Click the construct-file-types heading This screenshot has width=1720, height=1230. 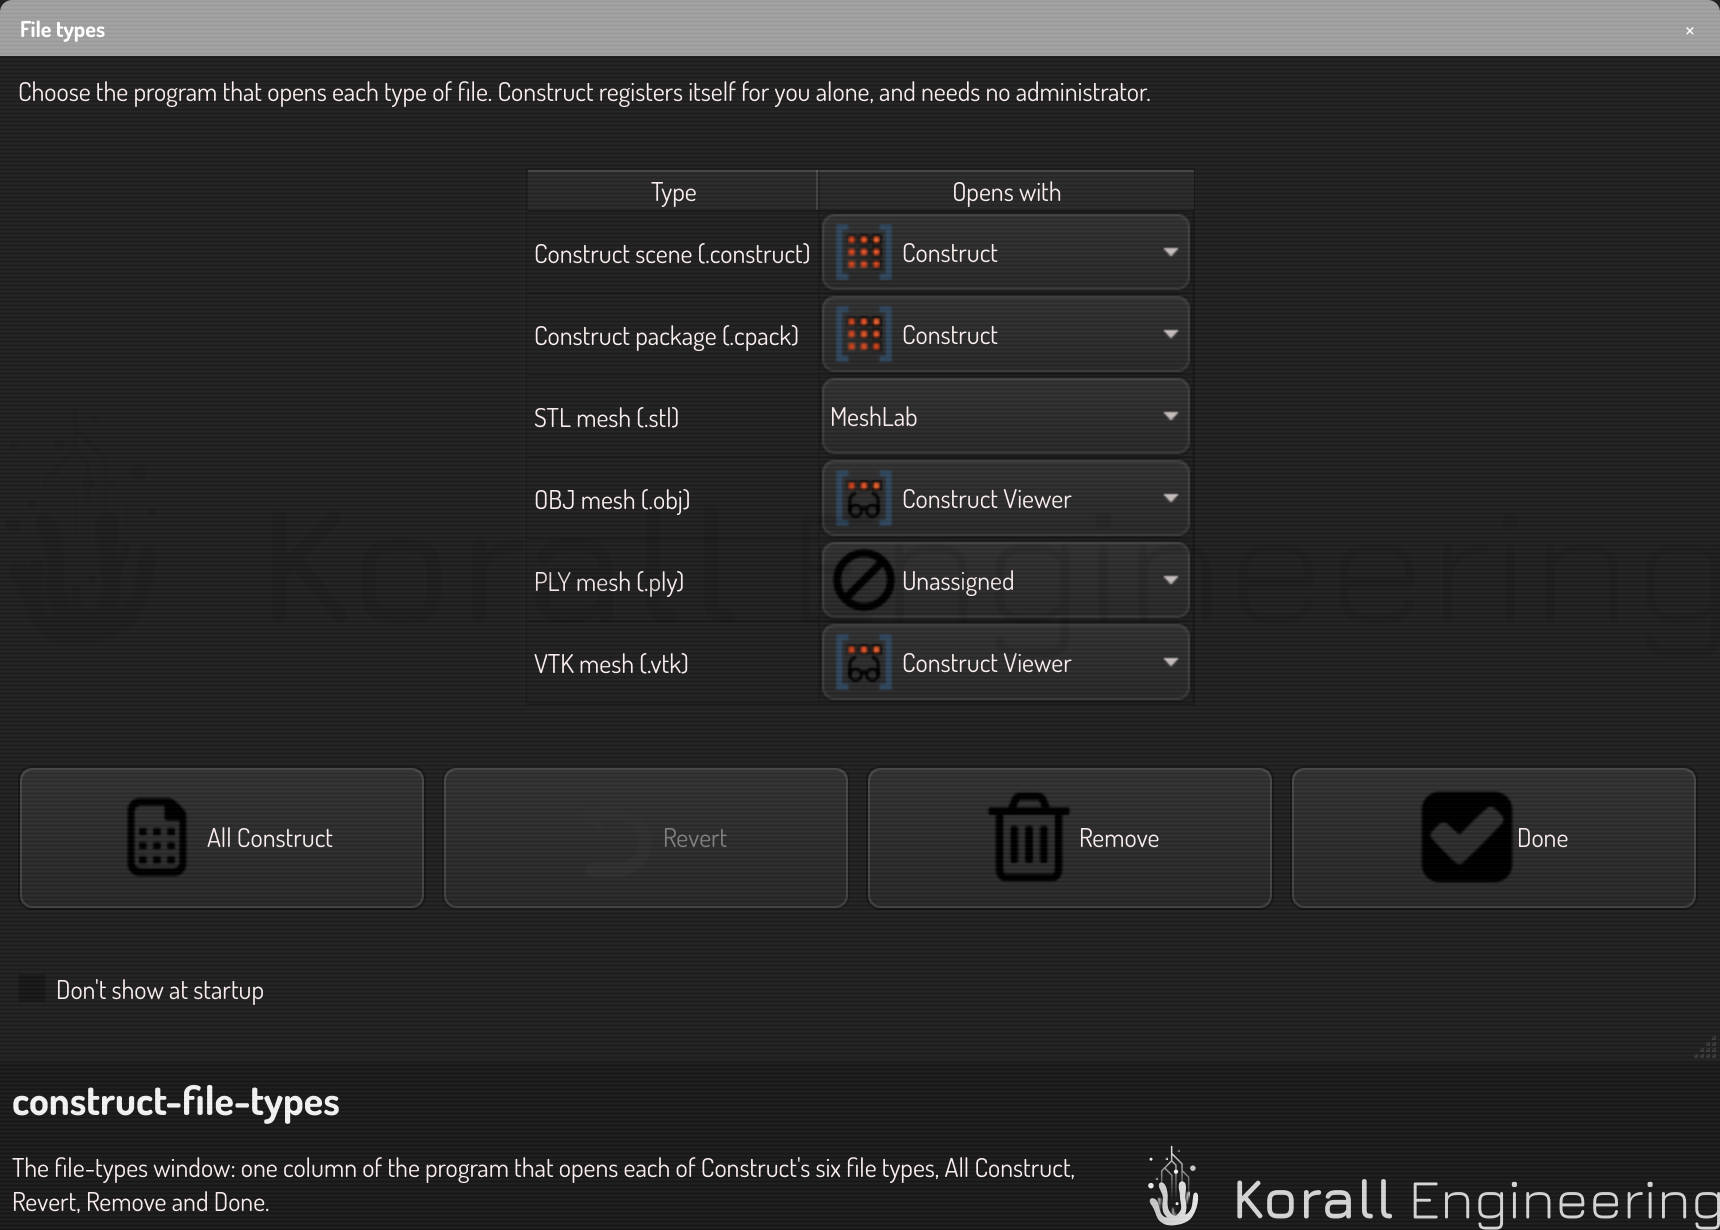(x=176, y=1102)
